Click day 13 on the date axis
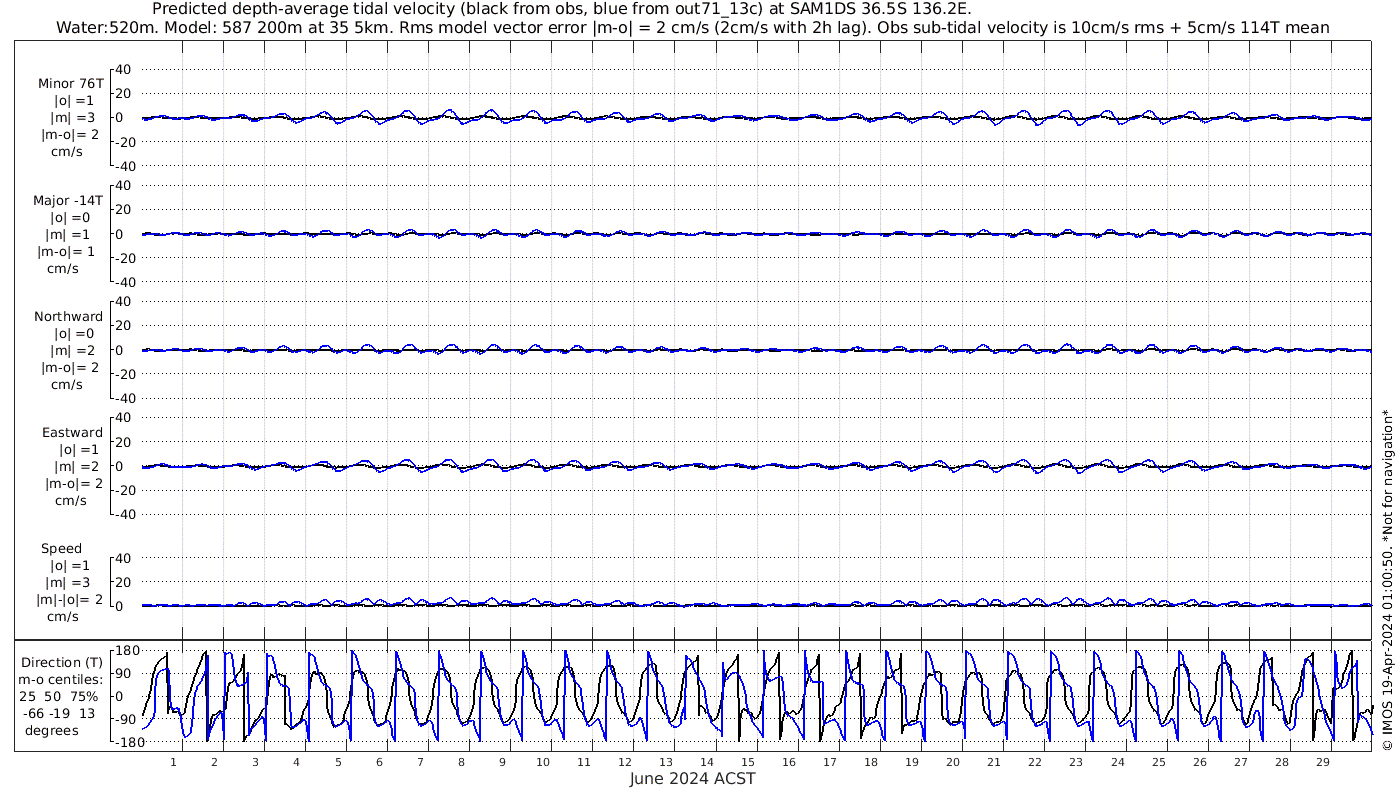 [666, 762]
